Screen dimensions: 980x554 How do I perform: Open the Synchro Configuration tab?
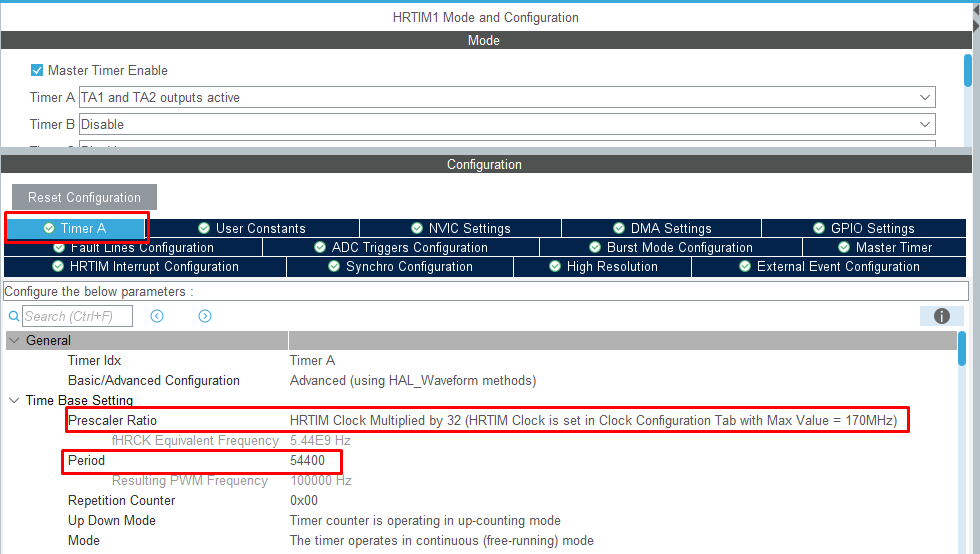click(400, 267)
